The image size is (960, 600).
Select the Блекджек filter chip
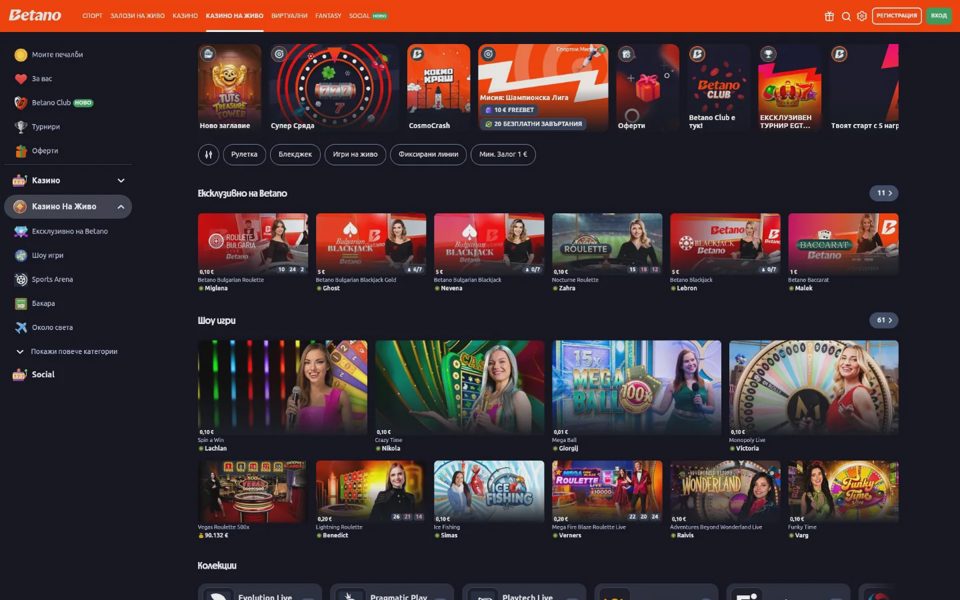(295, 154)
